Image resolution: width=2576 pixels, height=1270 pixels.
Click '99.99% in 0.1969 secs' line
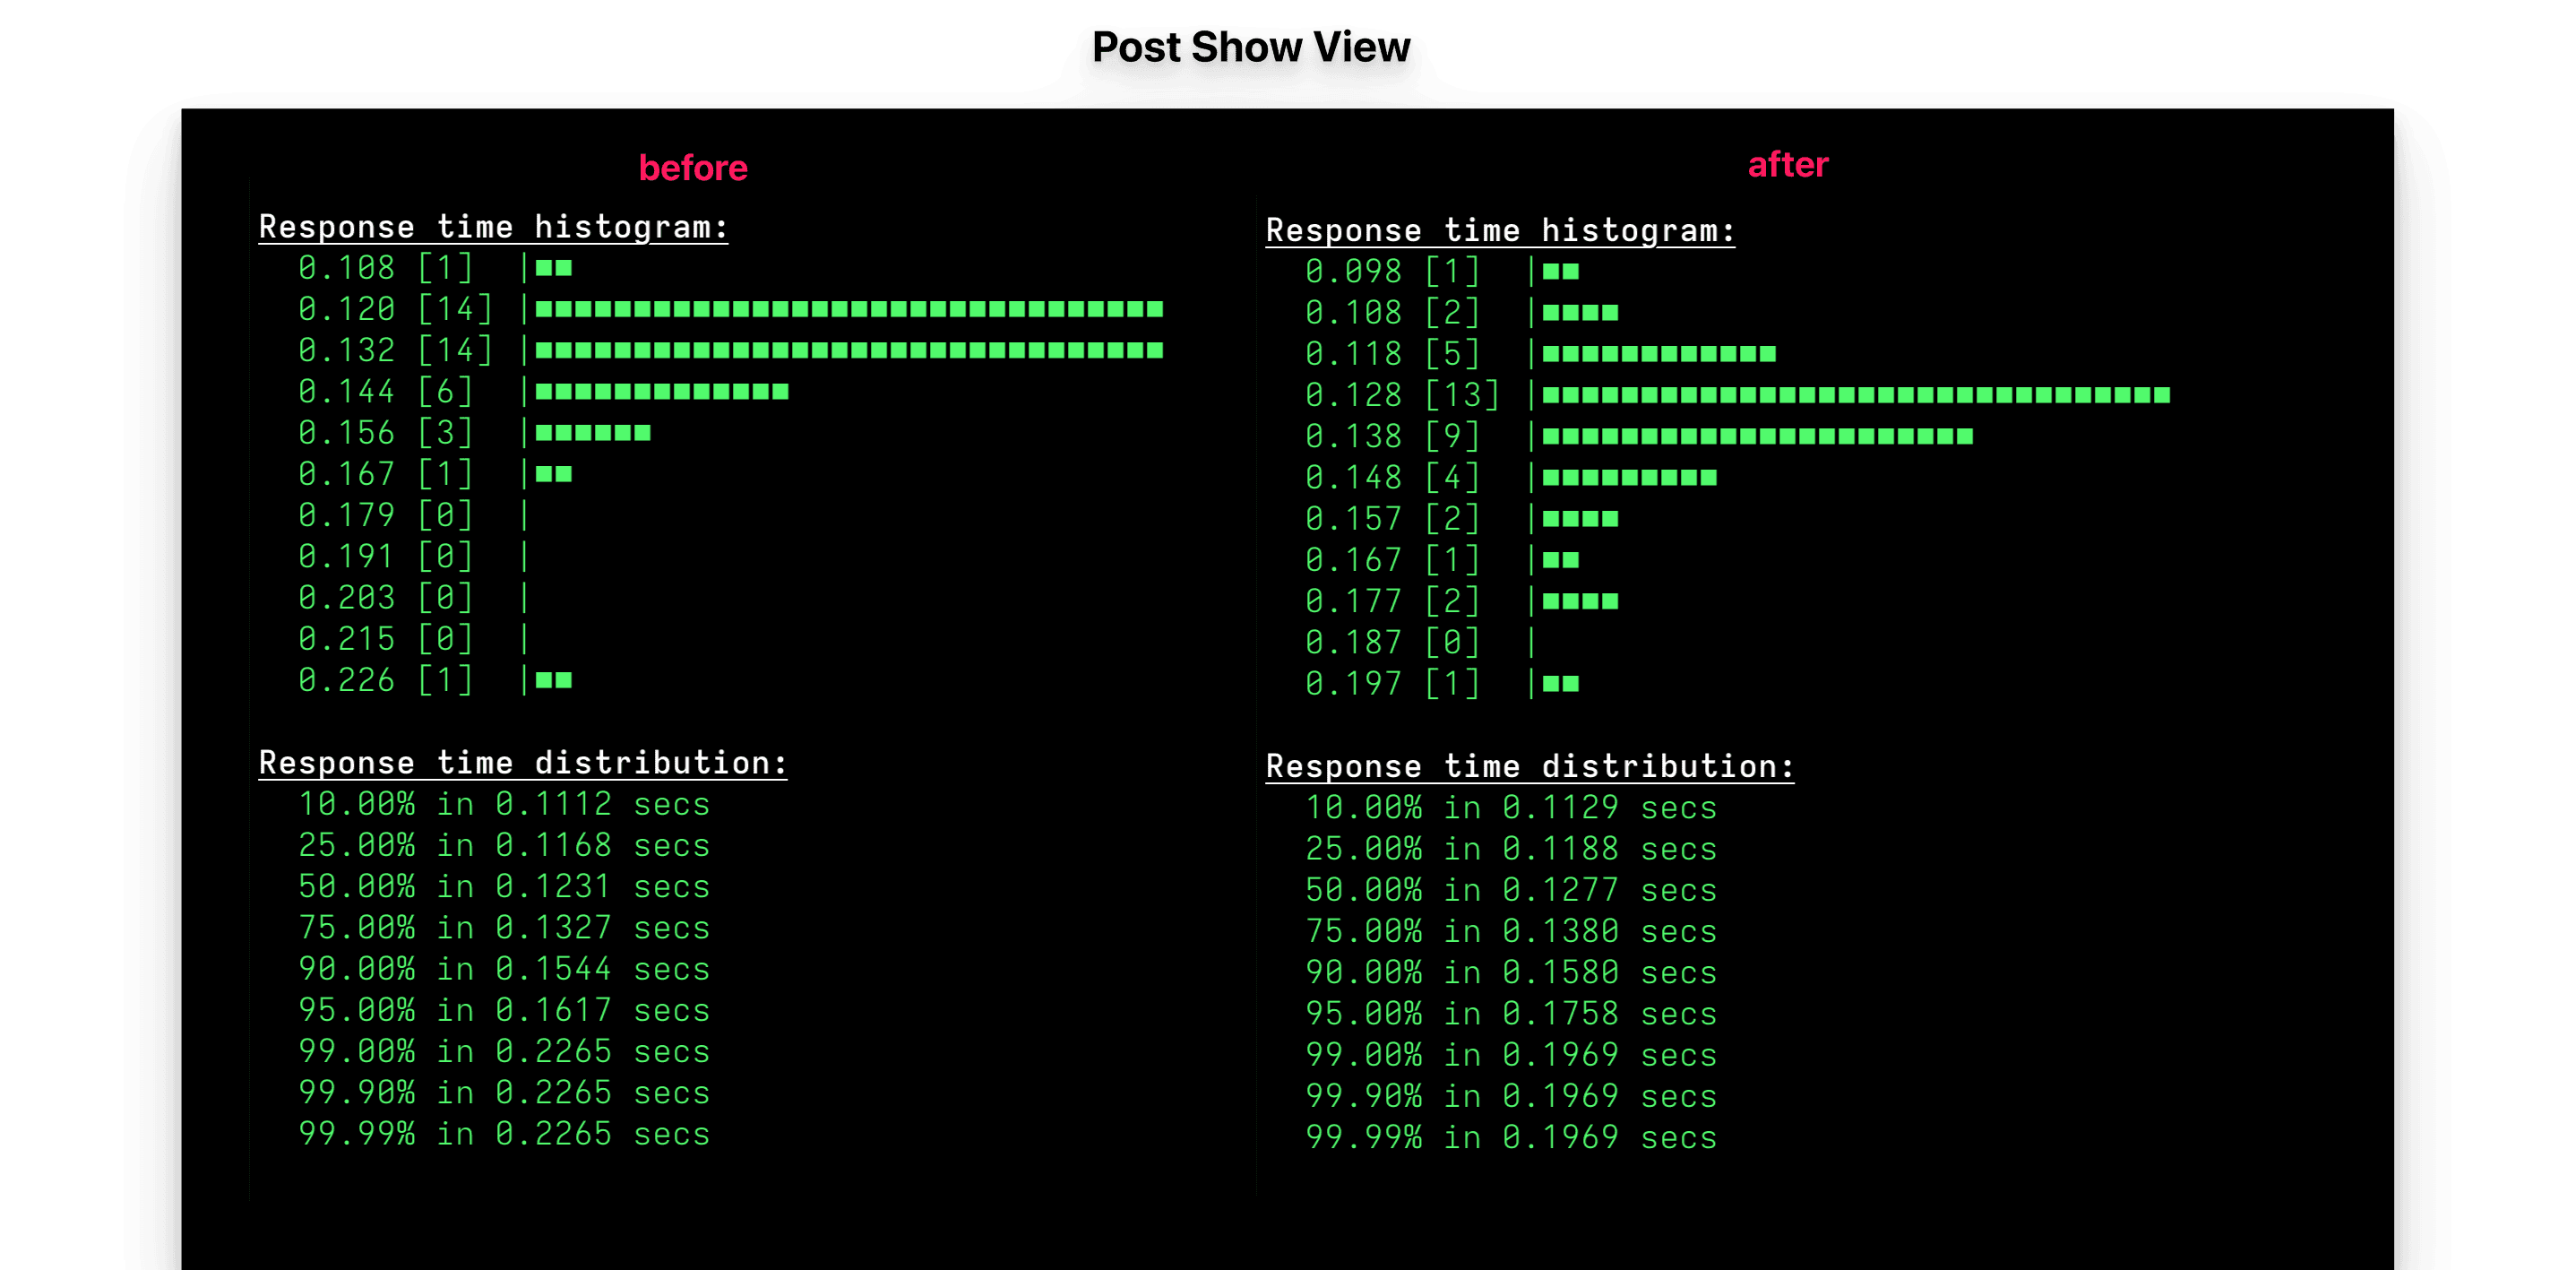pyautogui.click(x=1511, y=1137)
